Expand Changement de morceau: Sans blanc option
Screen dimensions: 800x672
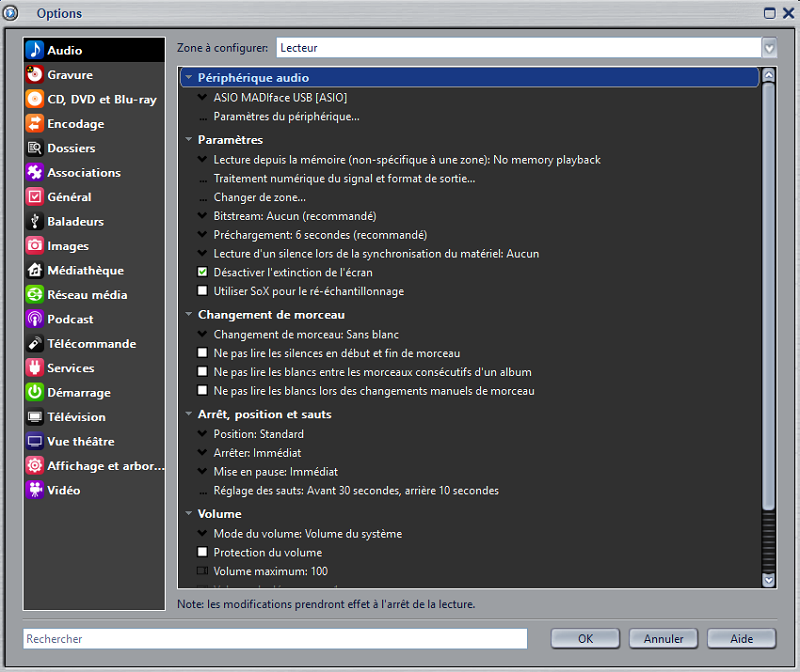click(203, 334)
